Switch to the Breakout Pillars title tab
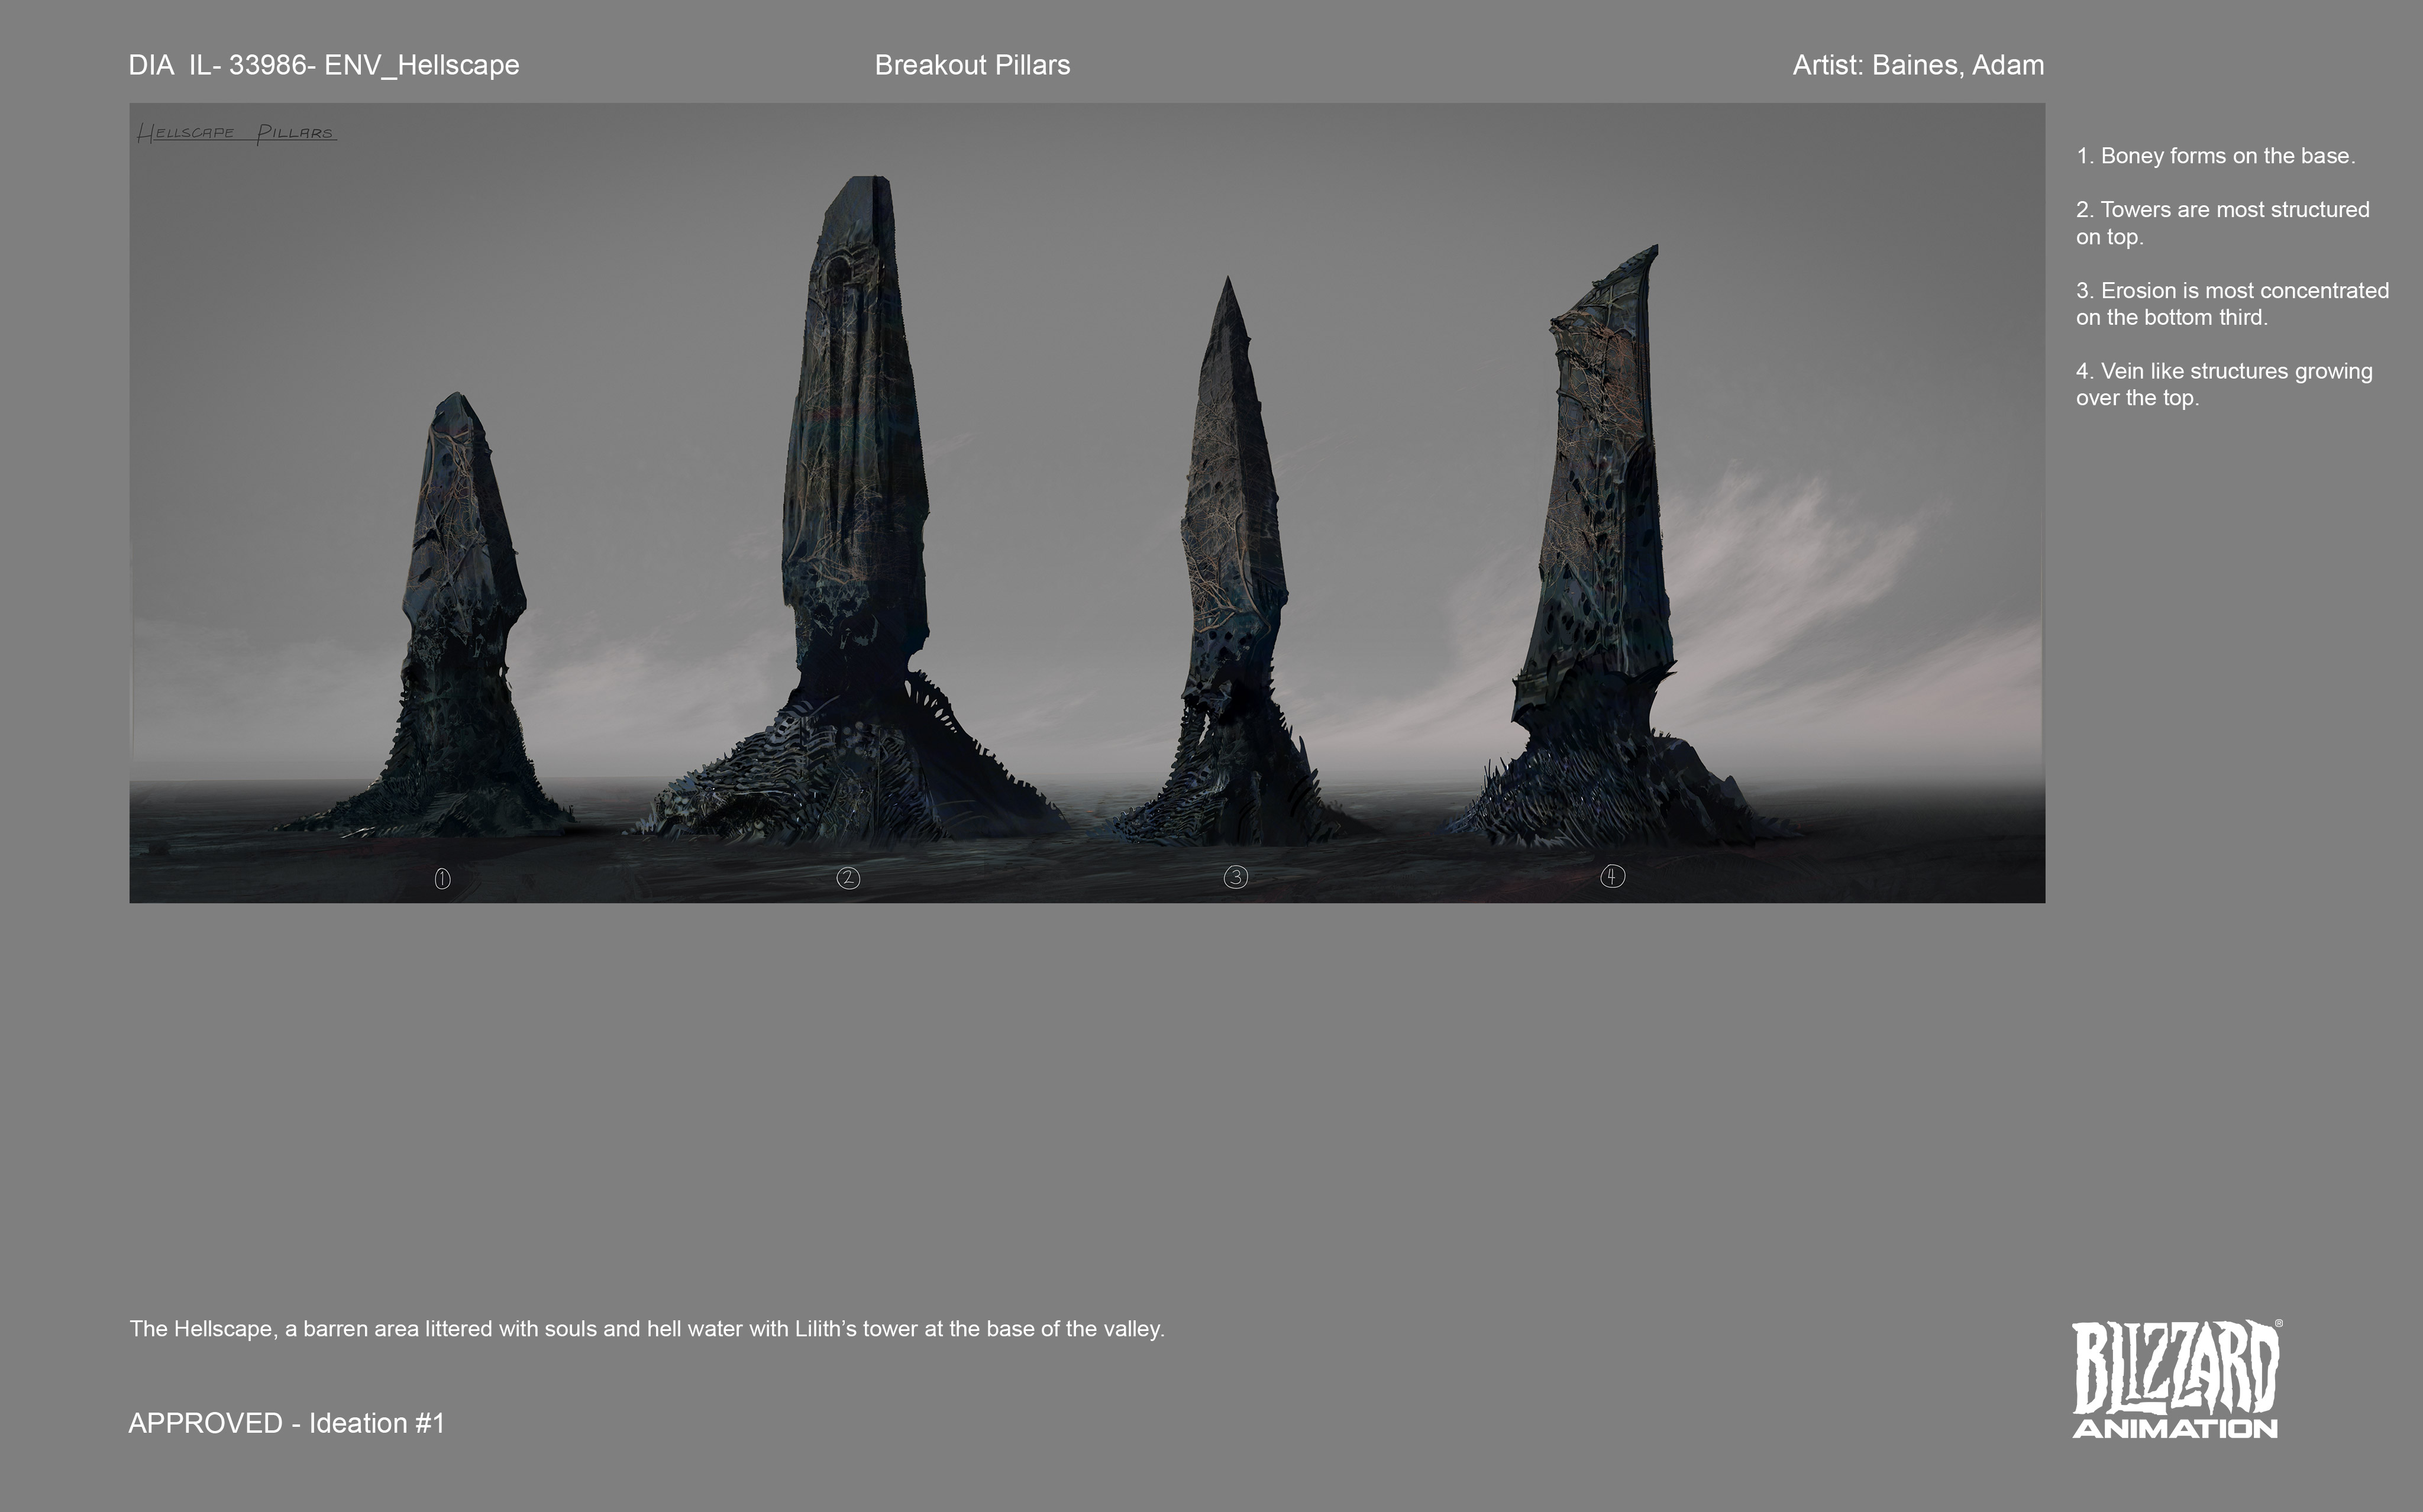This screenshot has height=1512, width=2423. click(972, 66)
